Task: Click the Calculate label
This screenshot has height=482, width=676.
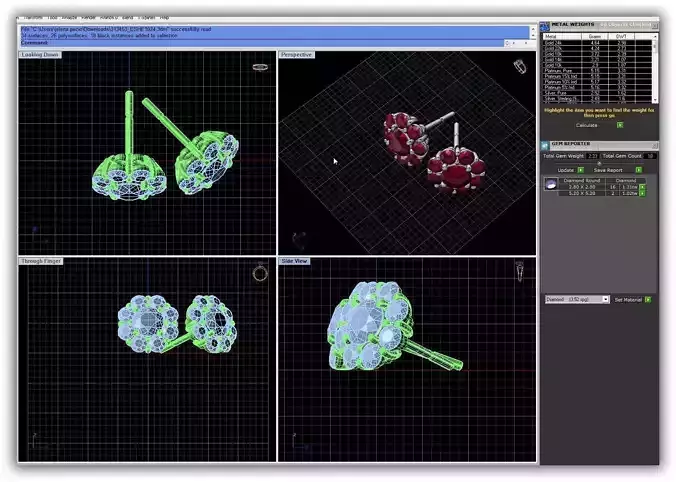Action: point(586,125)
